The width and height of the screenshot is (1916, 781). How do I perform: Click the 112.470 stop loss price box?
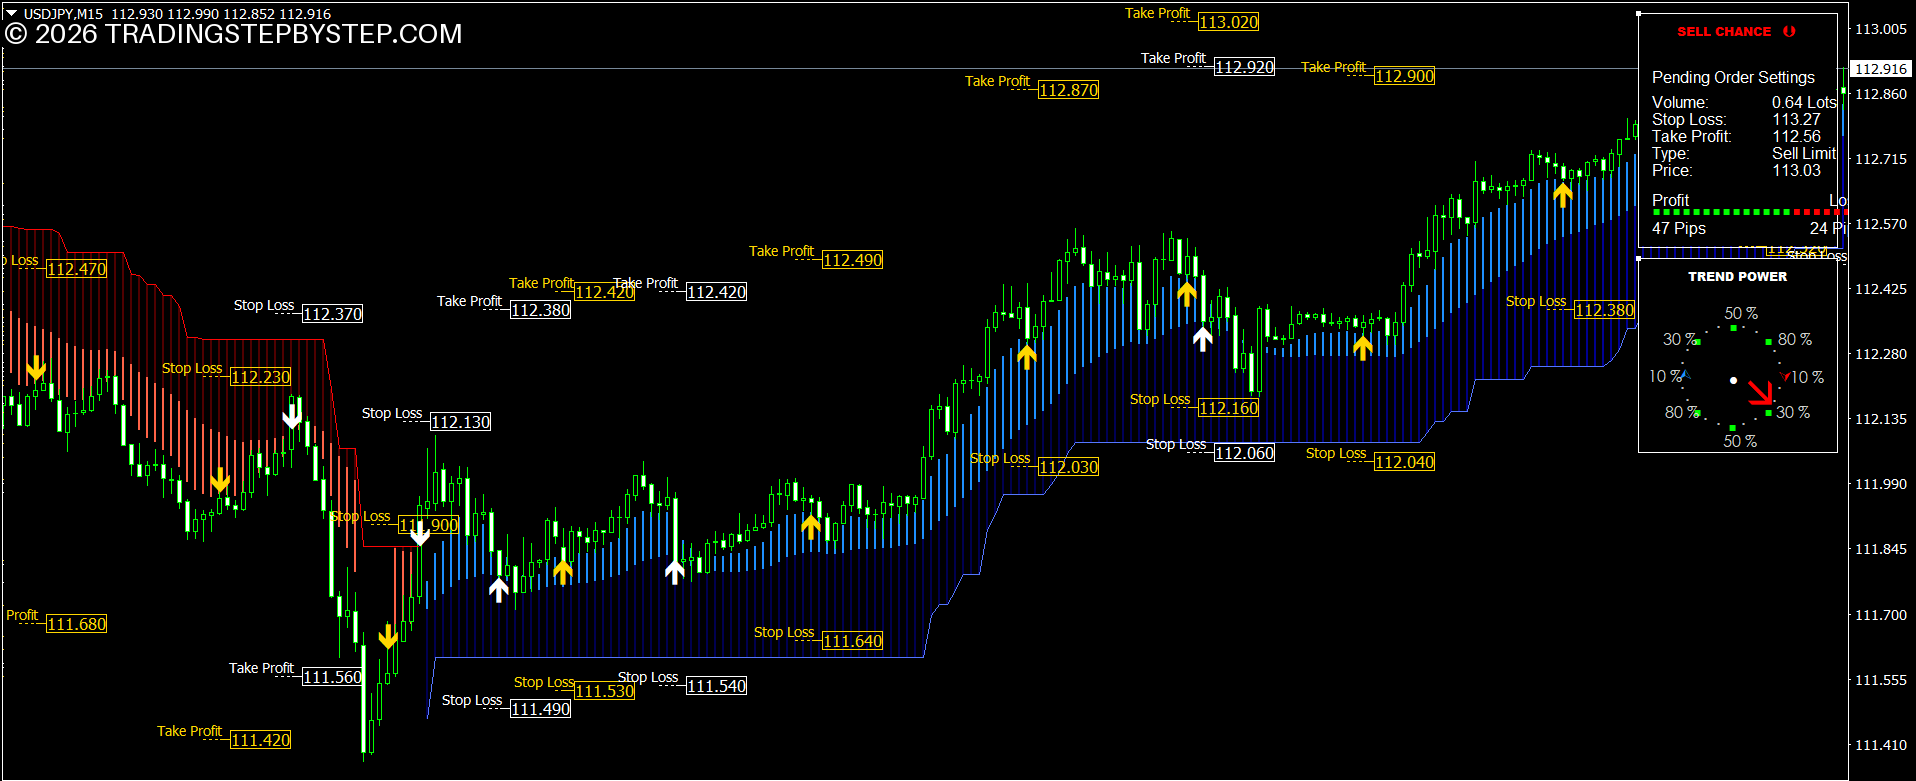pyautogui.click(x=77, y=269)
